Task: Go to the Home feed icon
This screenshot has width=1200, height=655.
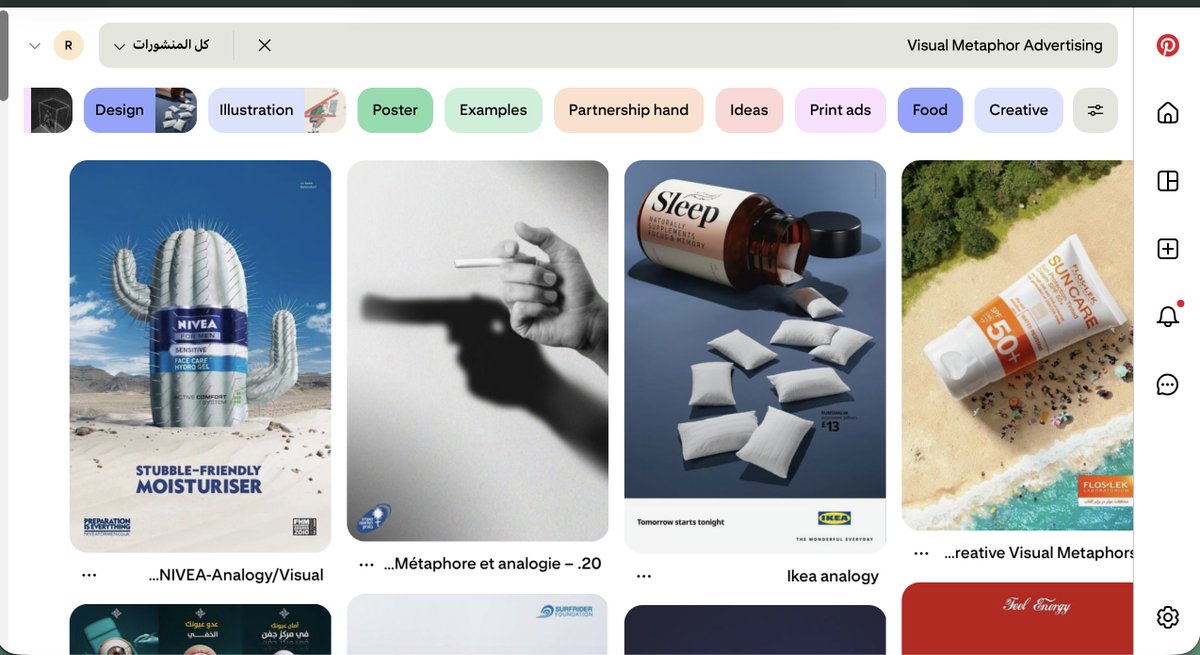Action: [x=1167, y=113]
